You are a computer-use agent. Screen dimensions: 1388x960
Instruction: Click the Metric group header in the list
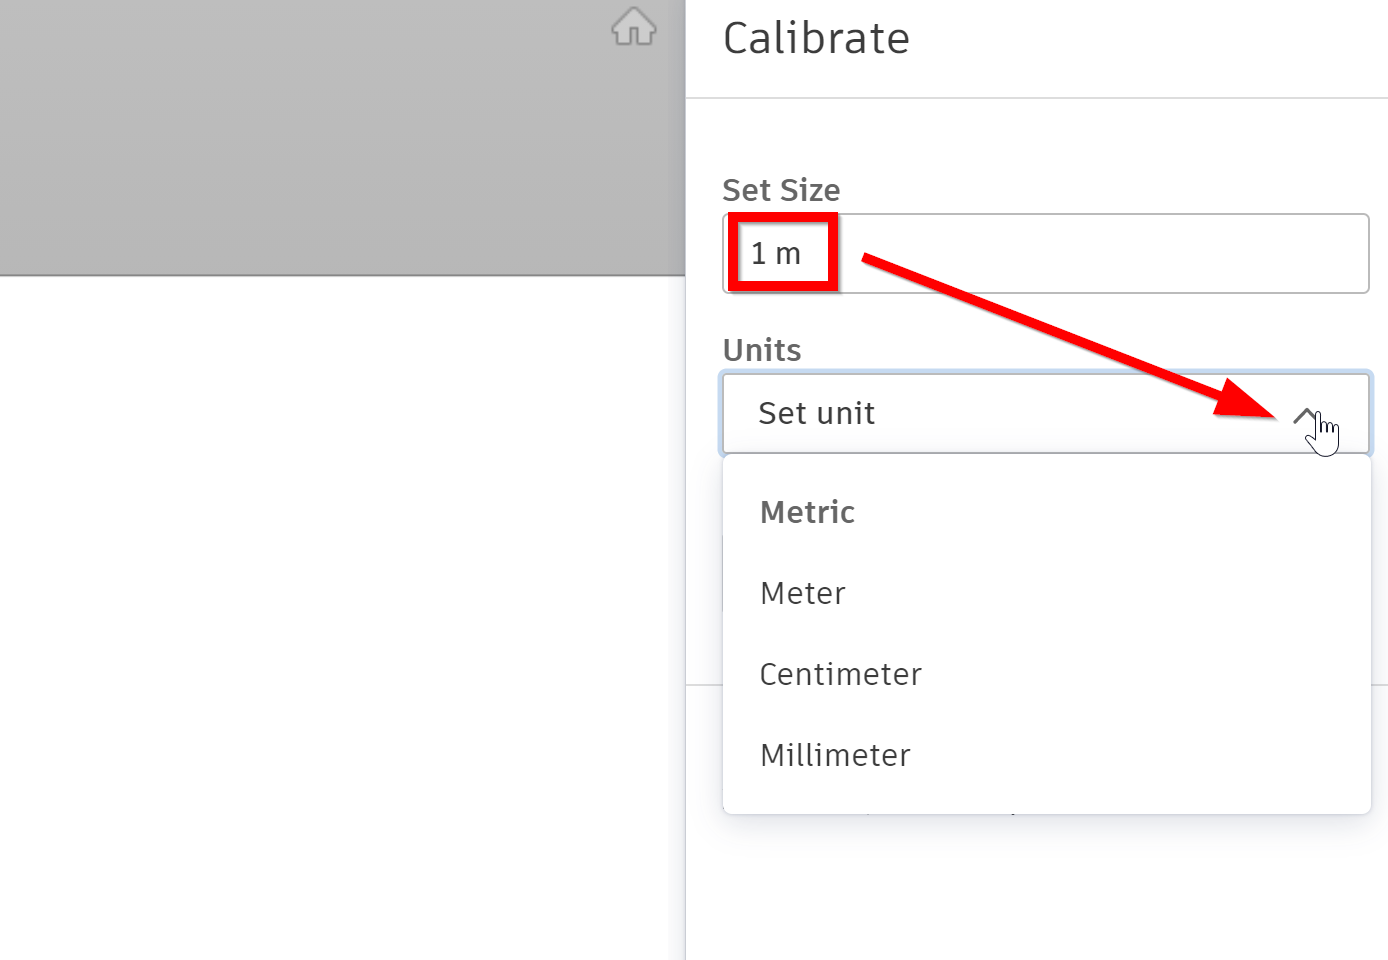[x=807, y=512]
